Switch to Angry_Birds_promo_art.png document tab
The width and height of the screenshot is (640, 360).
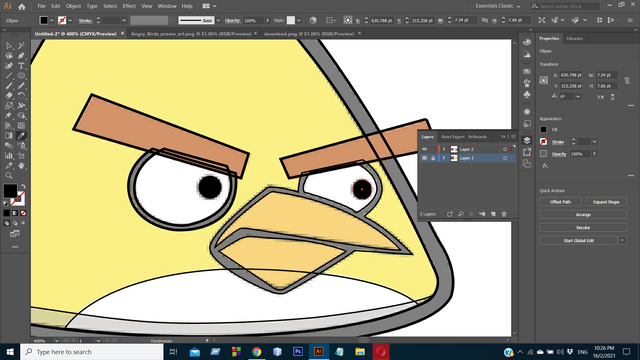pos(191,34)
